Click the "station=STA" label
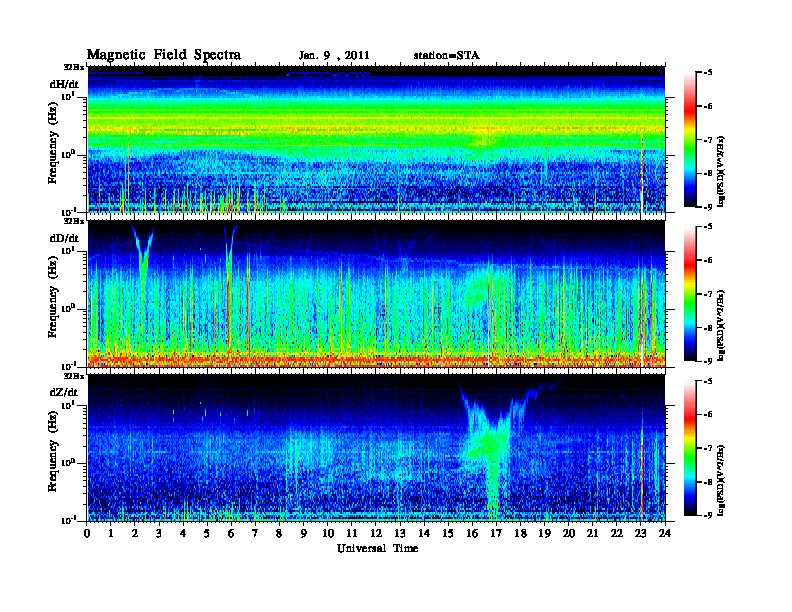This screenshot has width=792, height=612. pyautogui.click(x=446, y=56)
